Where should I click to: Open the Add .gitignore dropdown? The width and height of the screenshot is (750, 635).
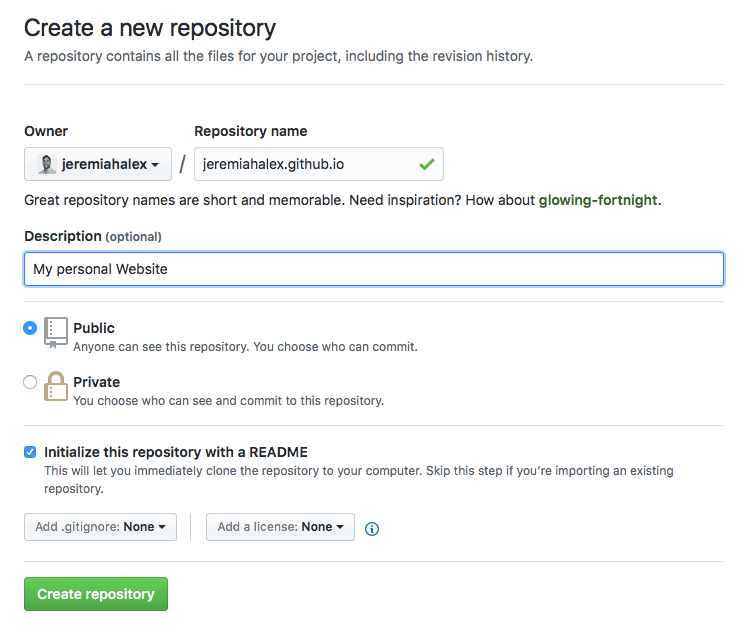point(100,527)
